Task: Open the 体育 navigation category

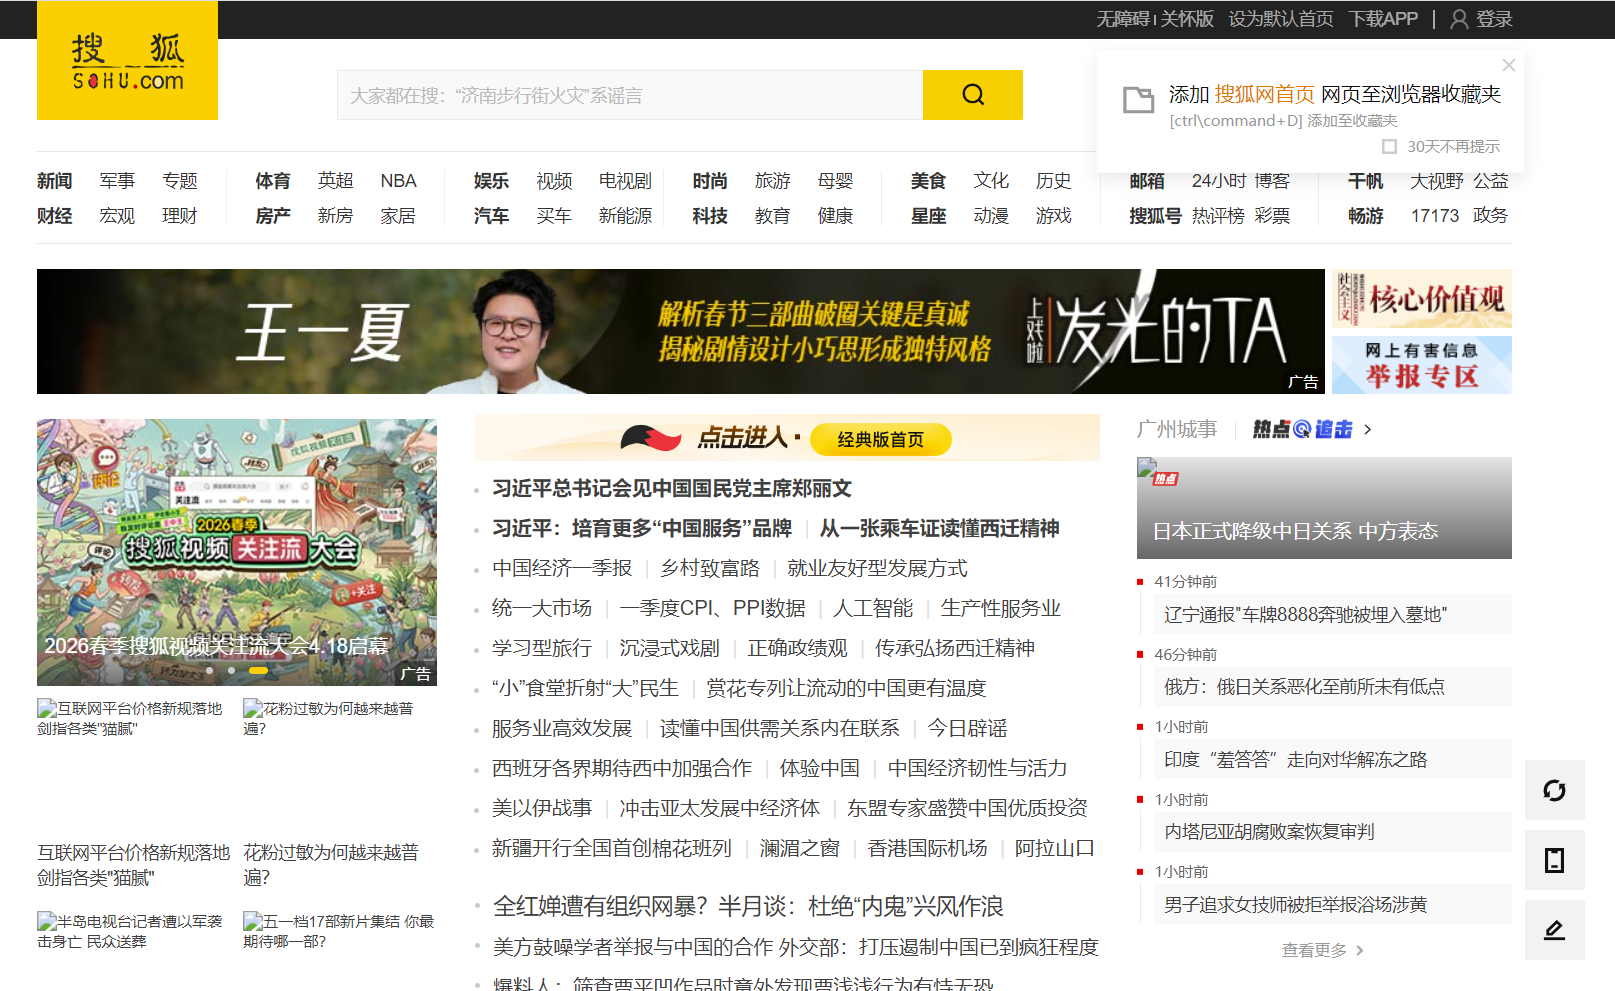Action: point(272,181)
